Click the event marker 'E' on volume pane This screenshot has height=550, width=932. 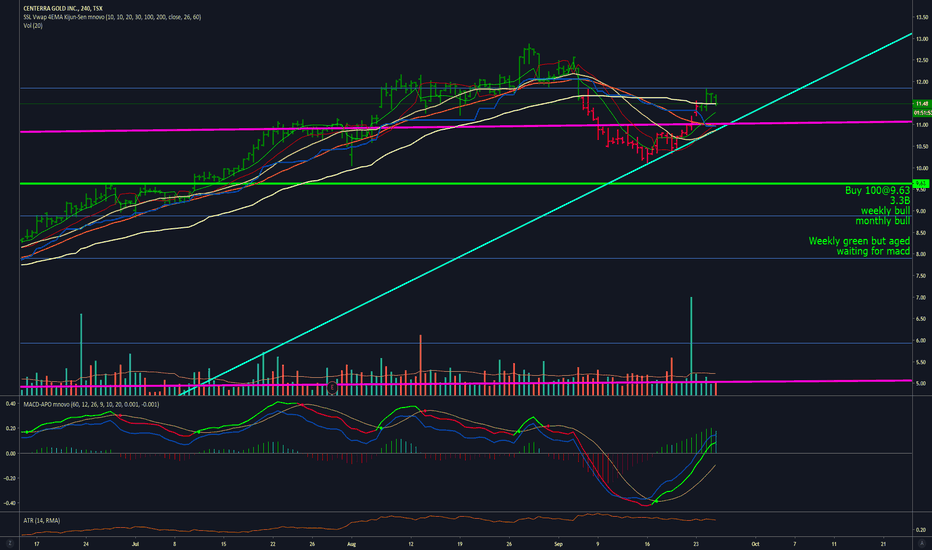pos(332,388)
